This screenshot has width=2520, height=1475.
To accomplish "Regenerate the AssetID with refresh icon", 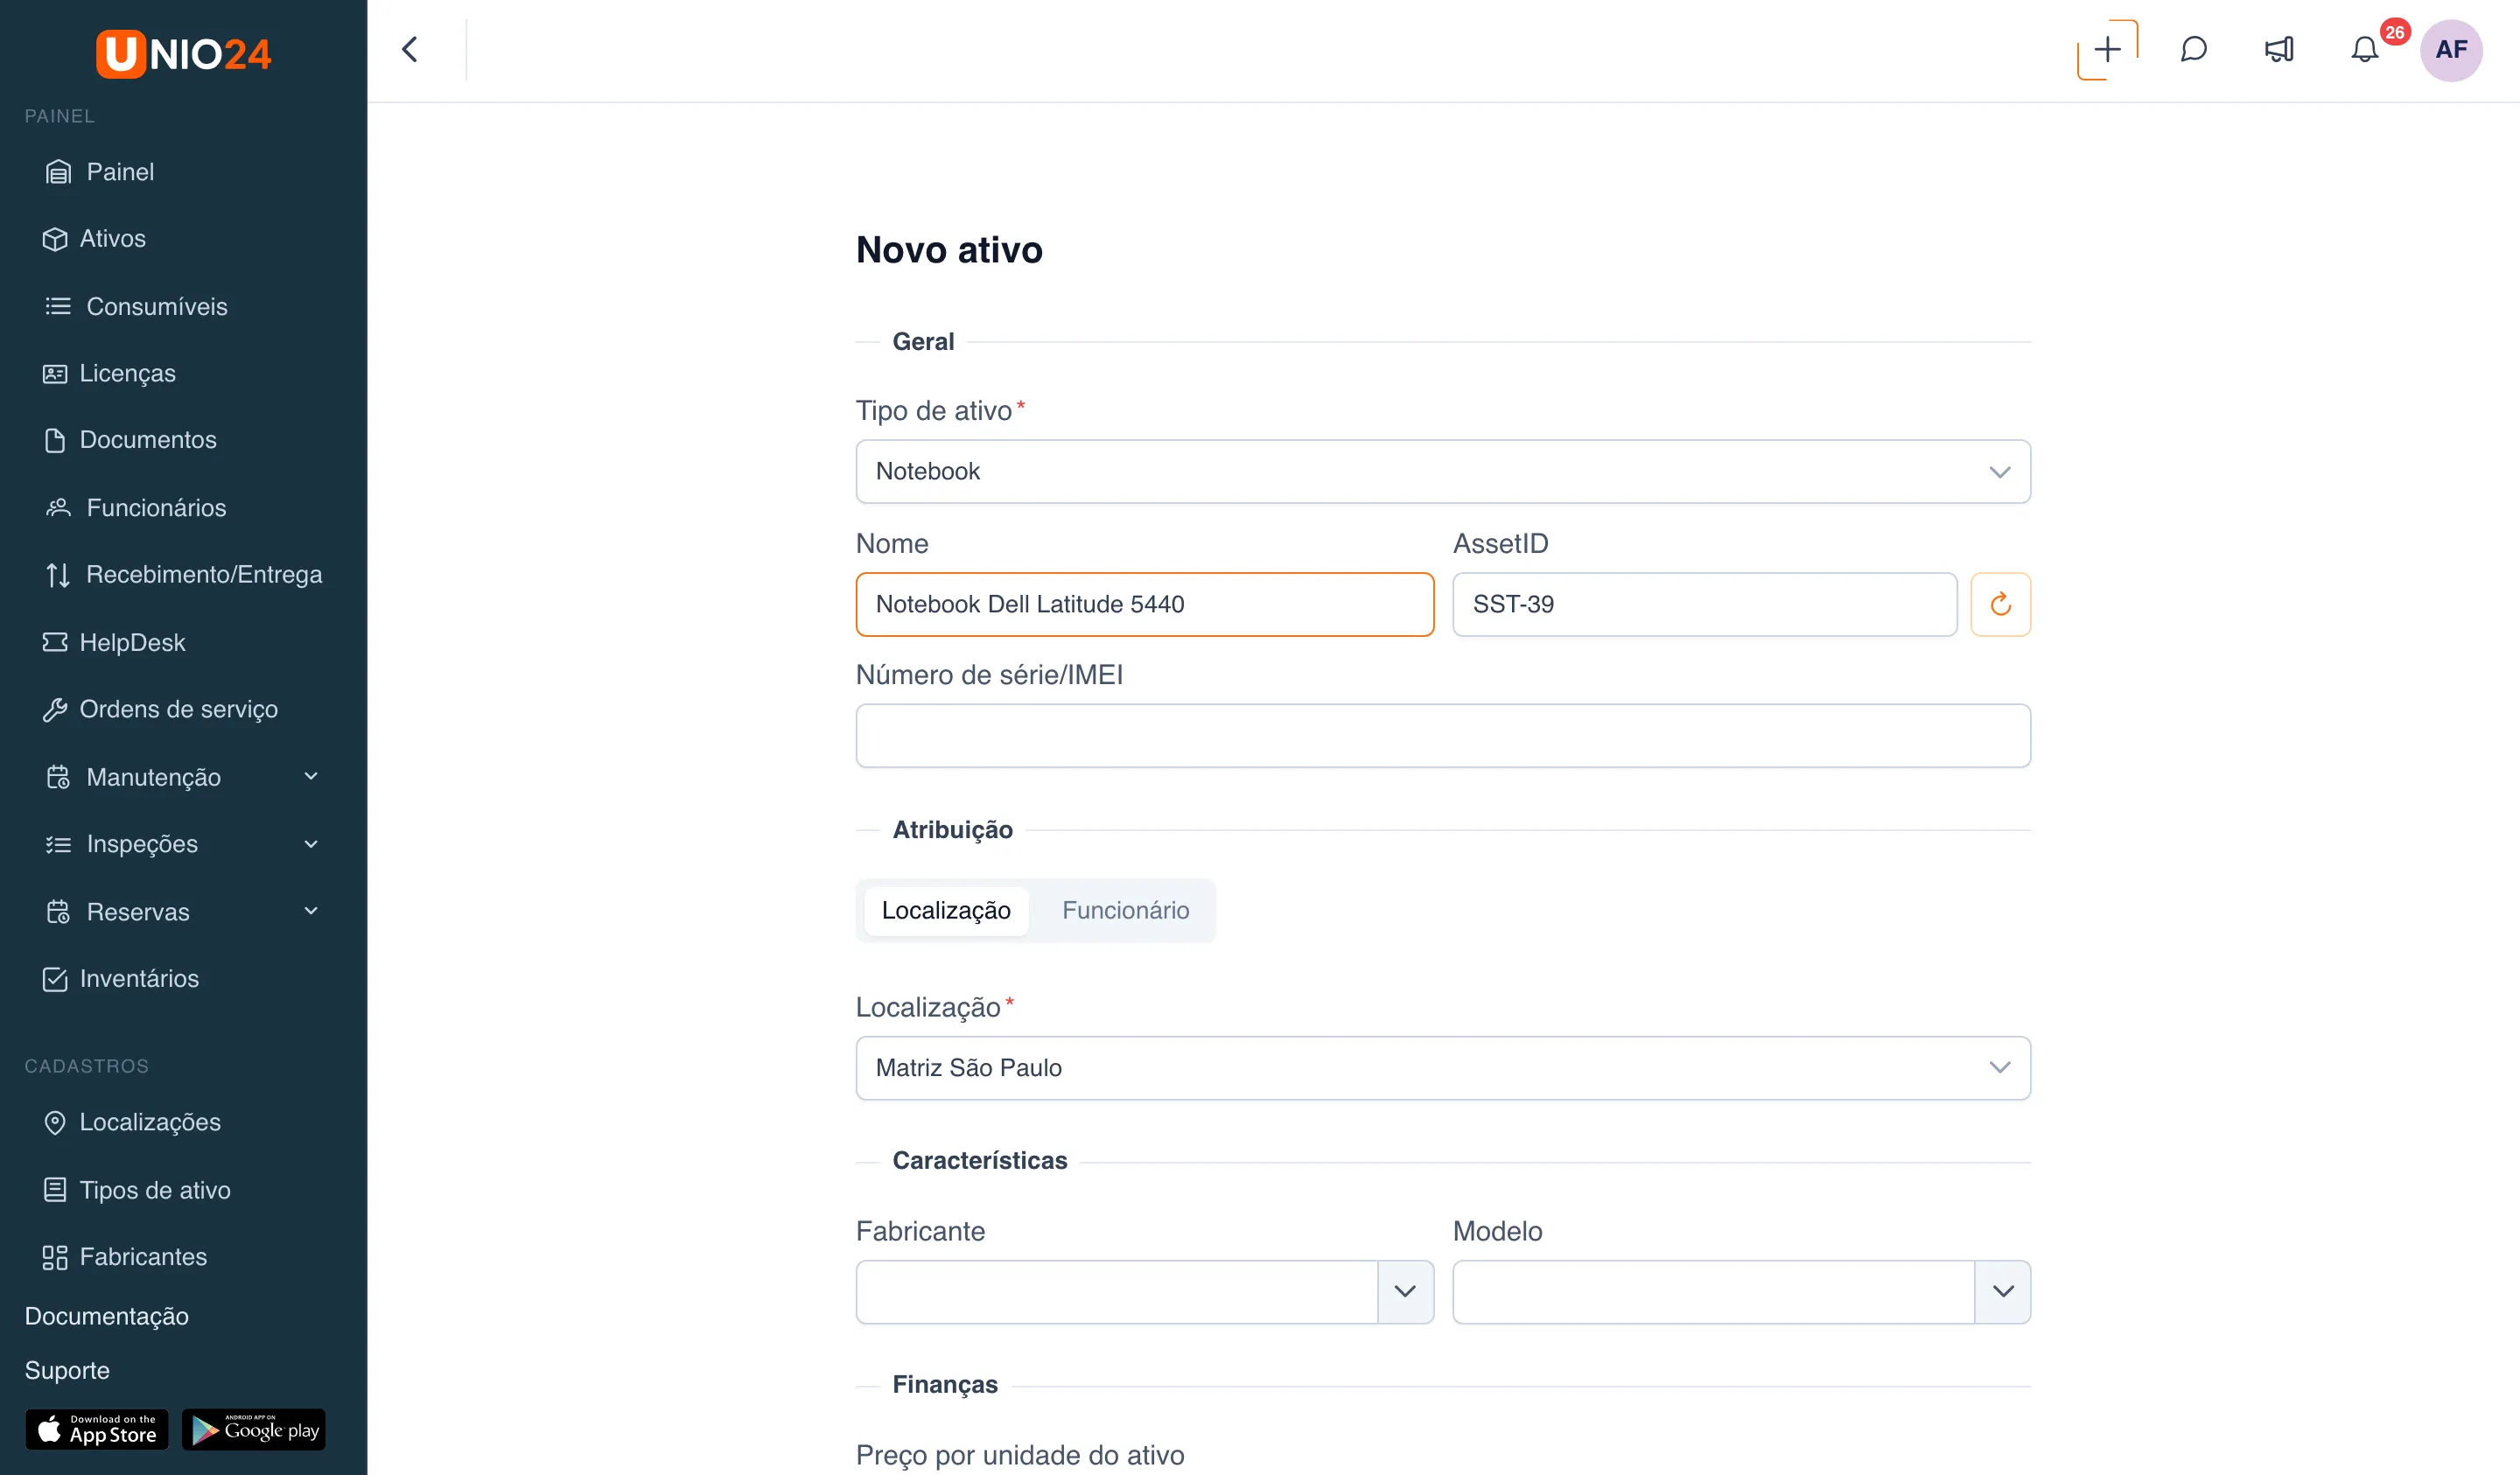I will click(2000, 604).
